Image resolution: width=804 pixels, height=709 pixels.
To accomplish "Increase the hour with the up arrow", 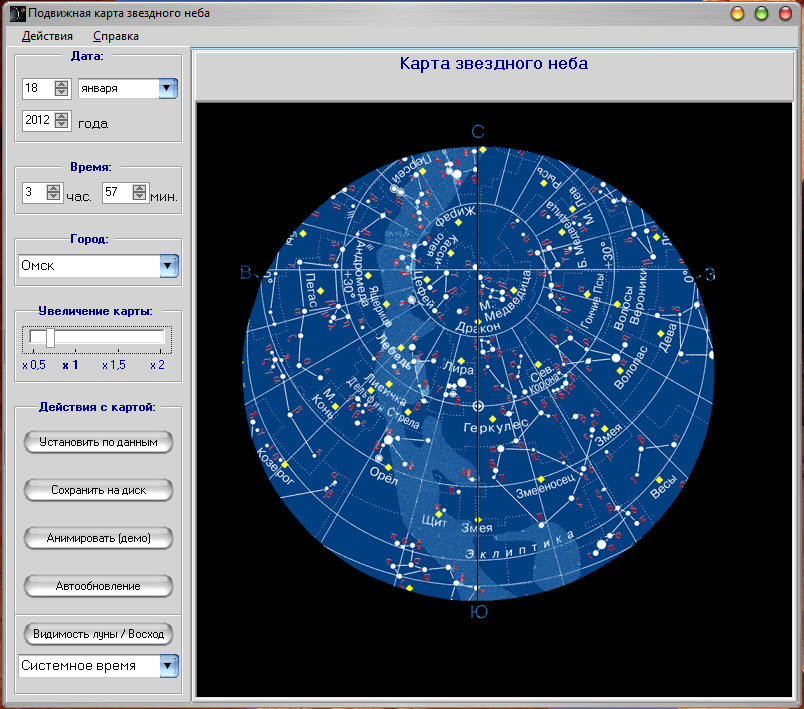I will (54, 187).
